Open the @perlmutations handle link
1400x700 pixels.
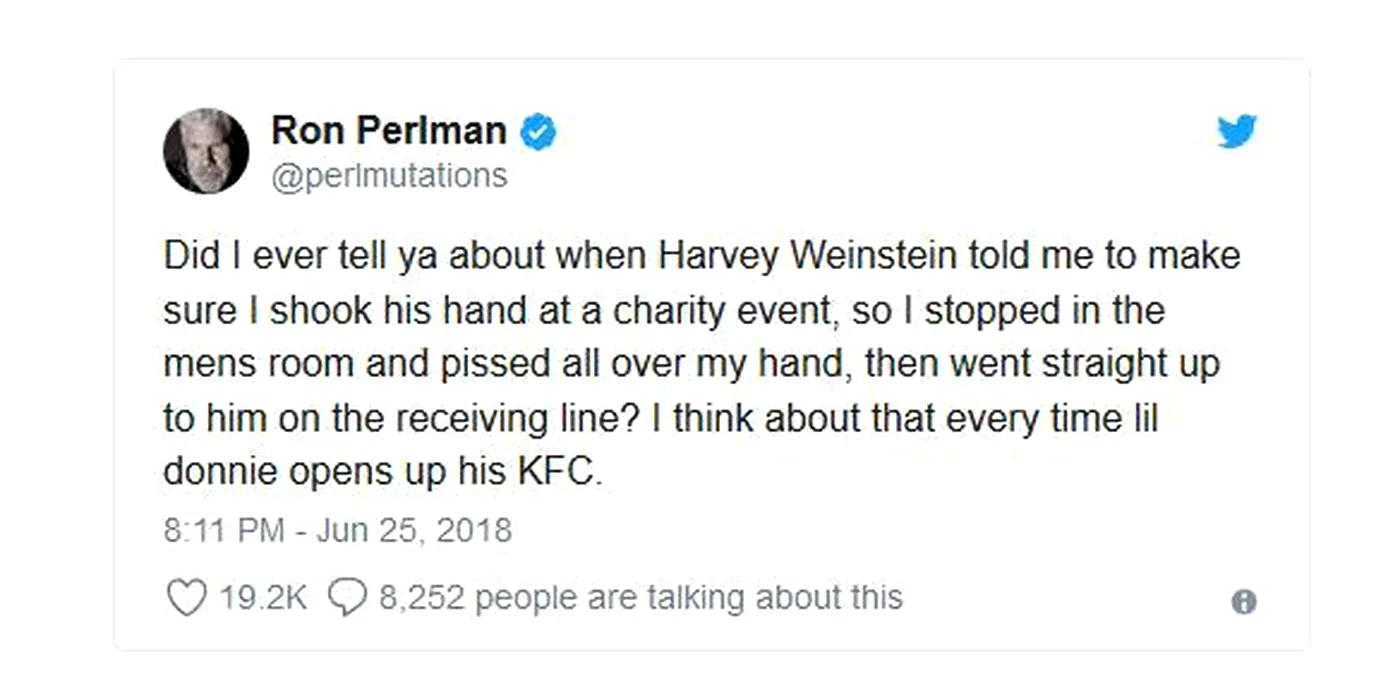click(389, 176)
